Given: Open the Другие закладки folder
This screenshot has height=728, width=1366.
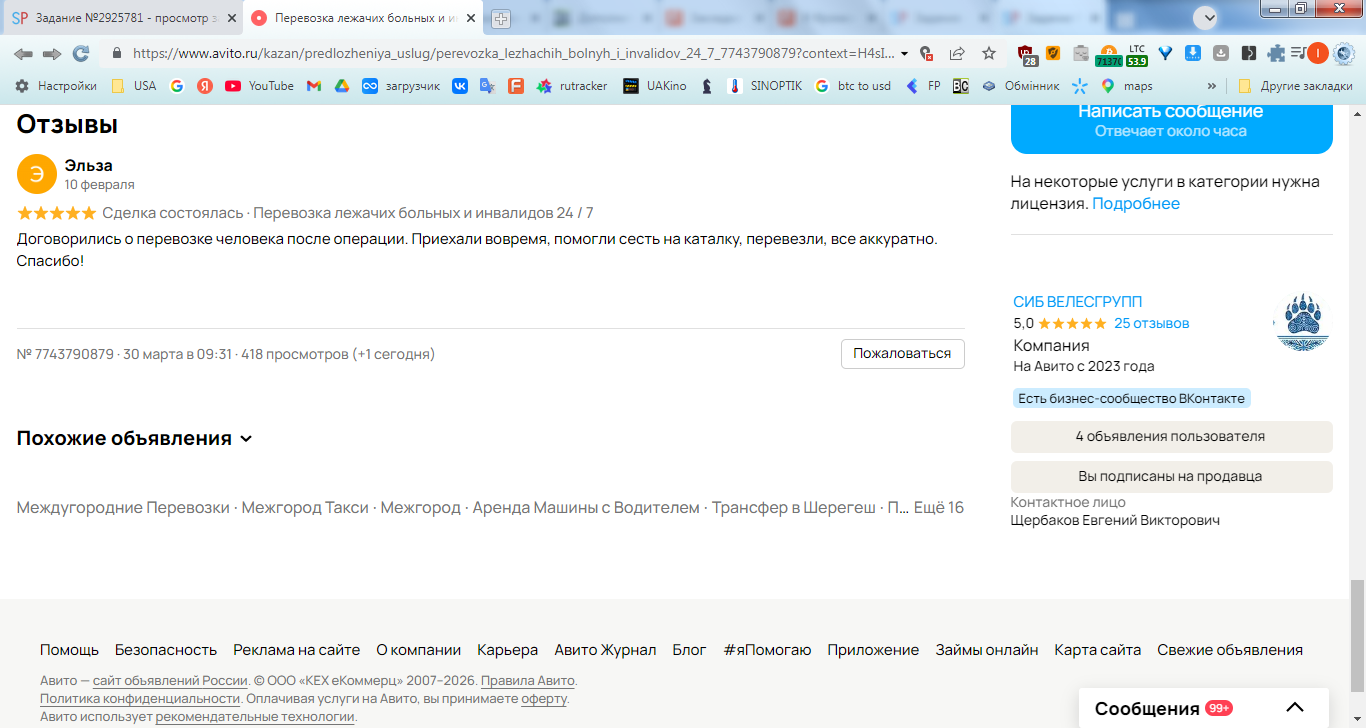Looking at the screenshot, I should click(1295, 86).
